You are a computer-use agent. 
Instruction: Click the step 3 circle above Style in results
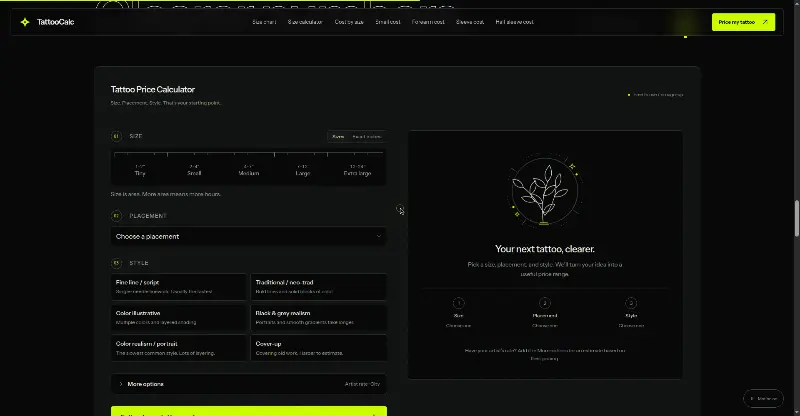tap(631, 303)
